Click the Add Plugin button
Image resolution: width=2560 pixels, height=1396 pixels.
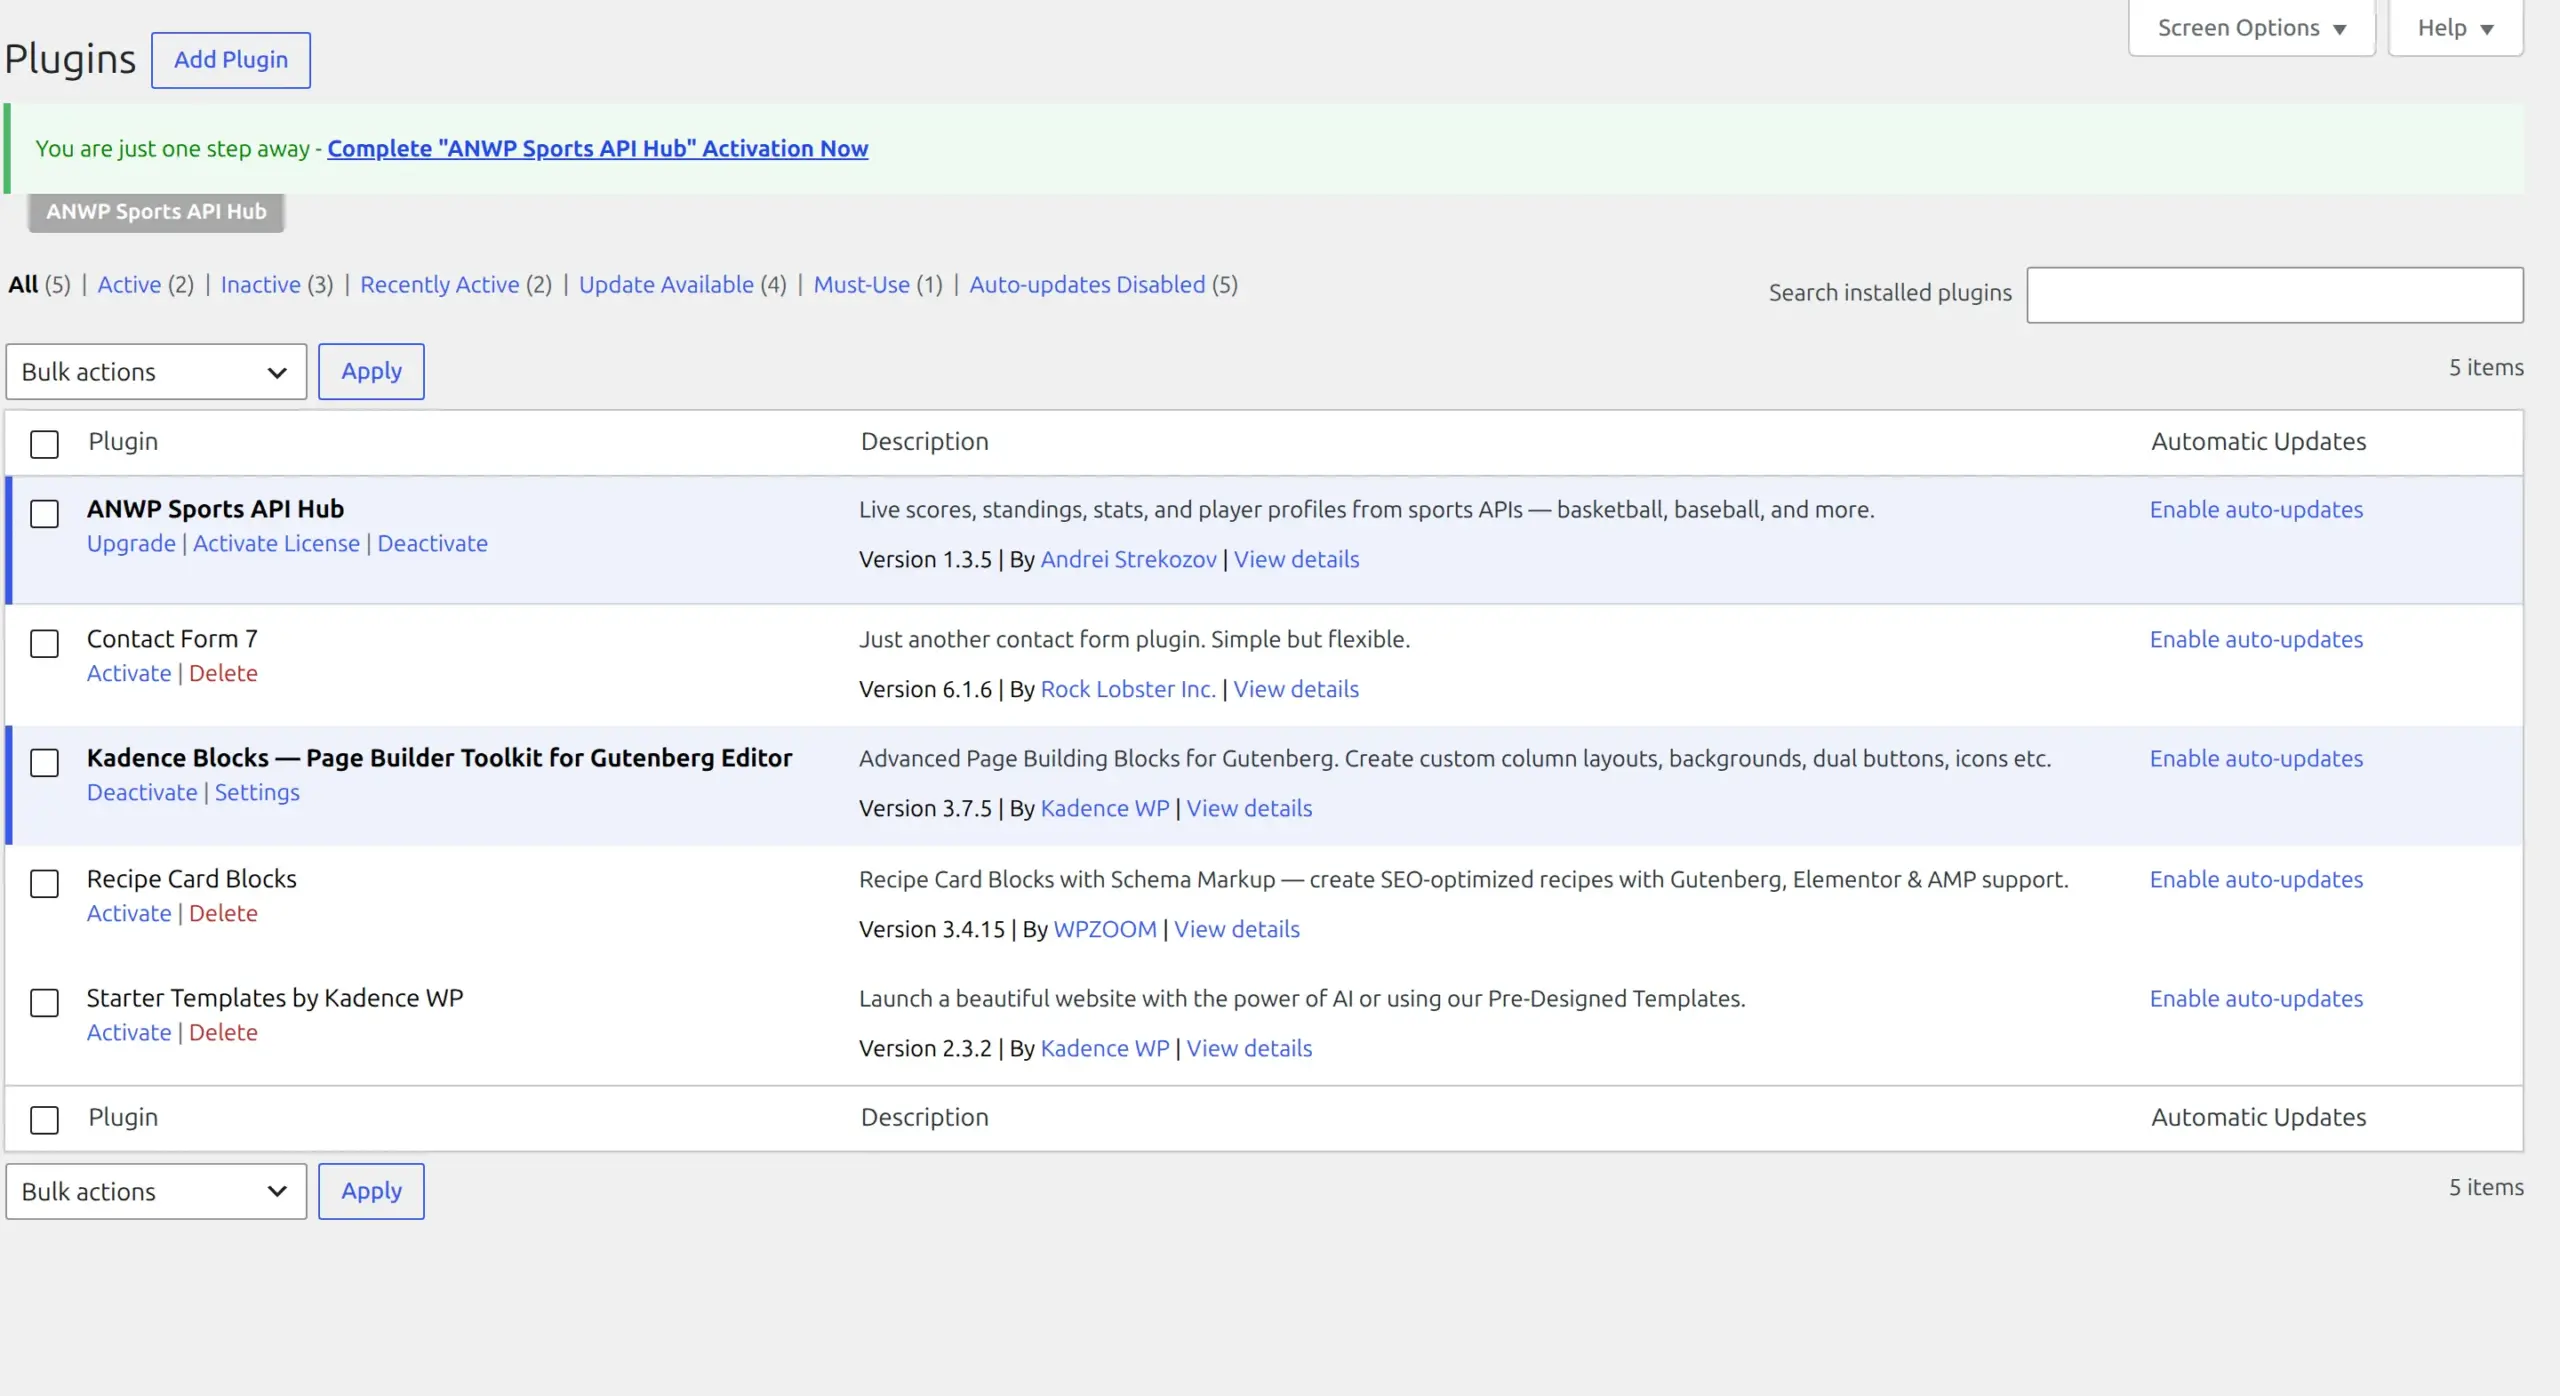tap(231, 60)
